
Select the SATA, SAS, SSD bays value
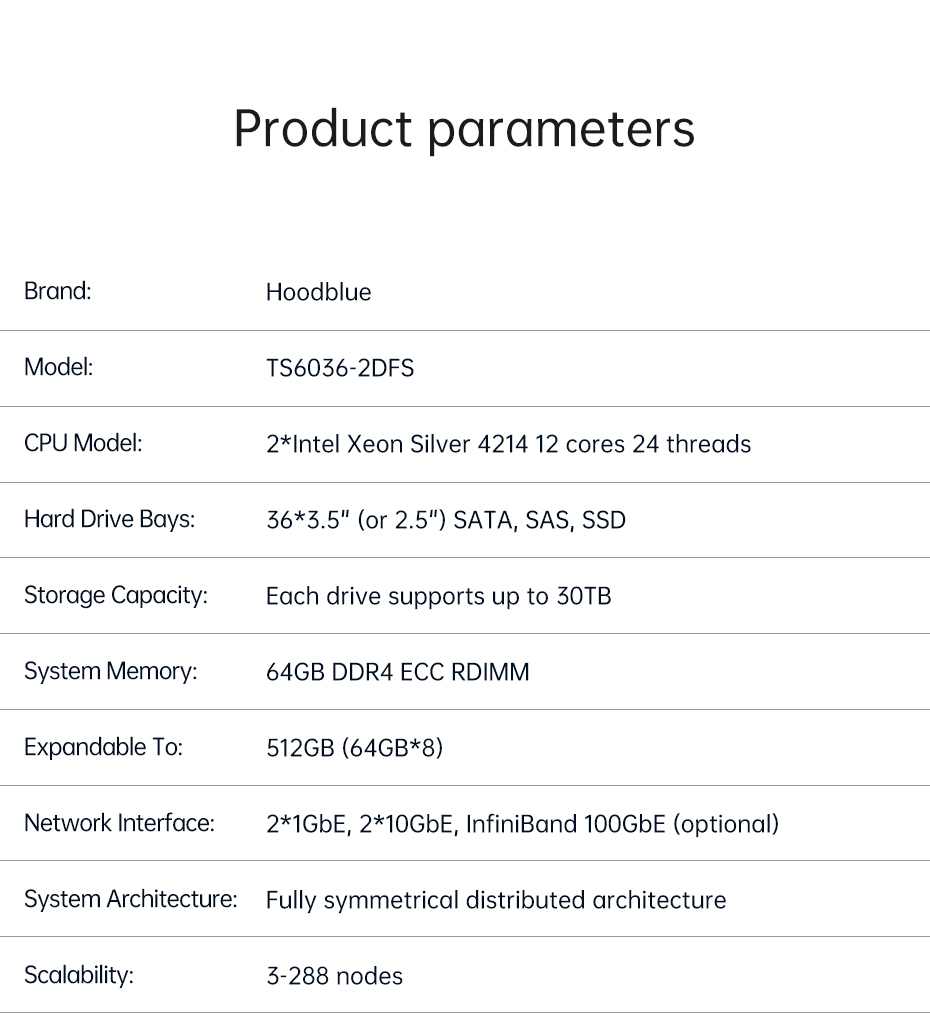446,520
